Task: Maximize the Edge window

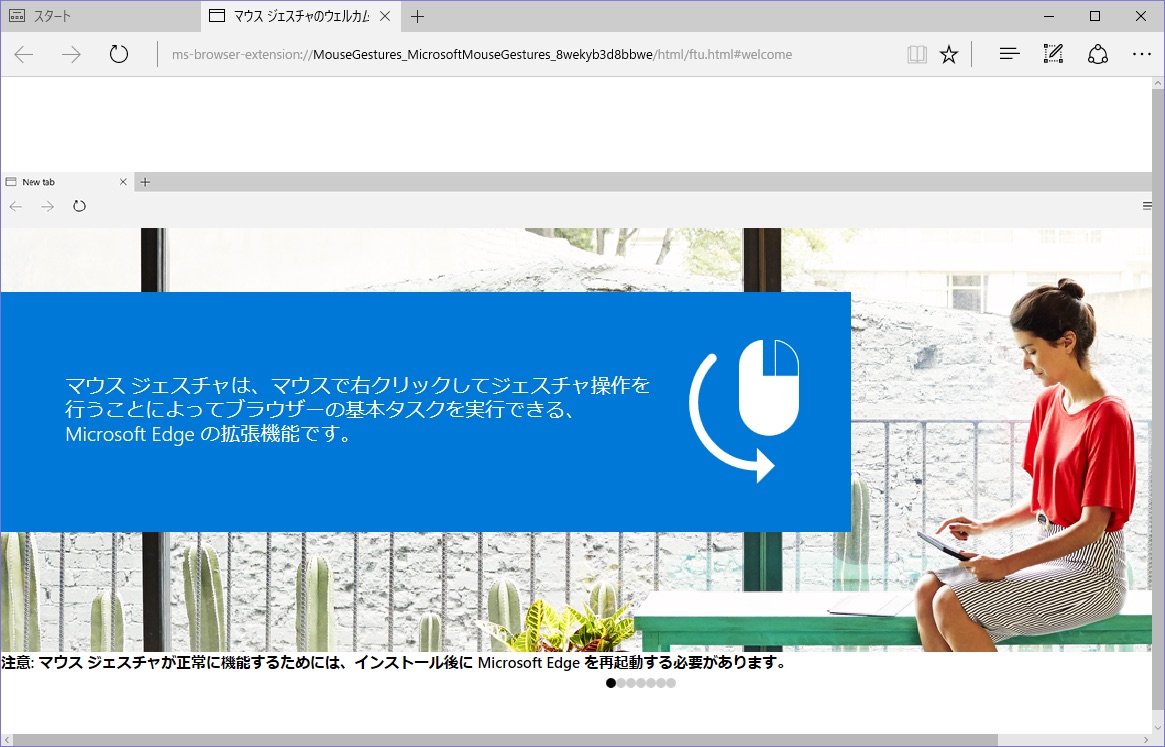Action: click(x=1094, y=16)
